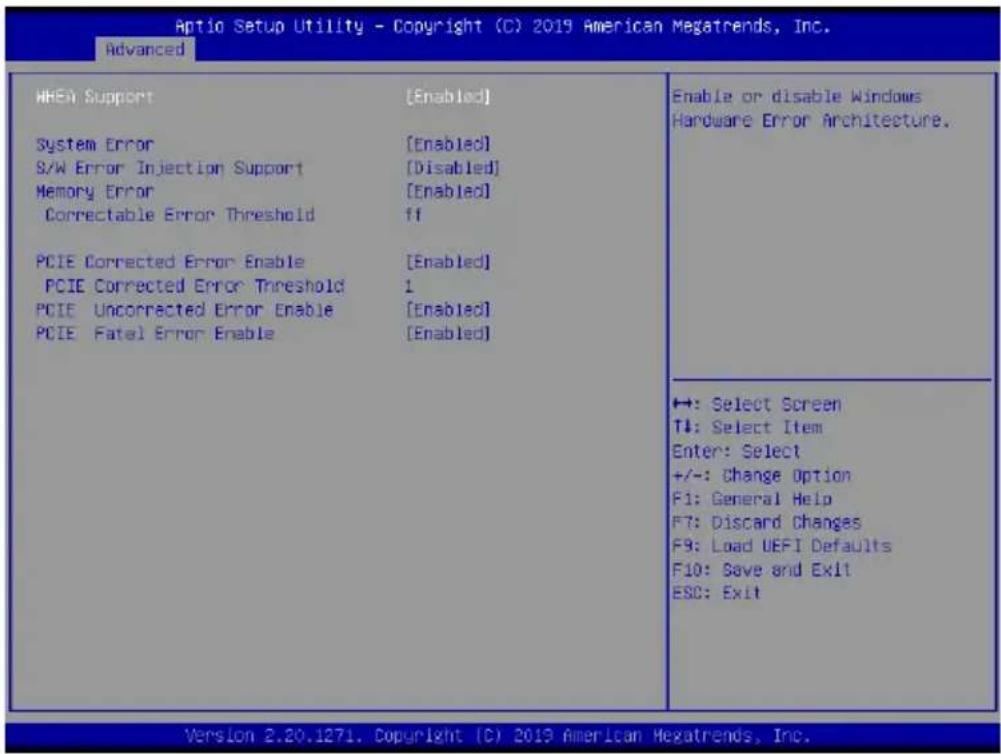The image size is (1001, 754).
Task: Click the F1: General Help hint
Action: pos(752,499)
